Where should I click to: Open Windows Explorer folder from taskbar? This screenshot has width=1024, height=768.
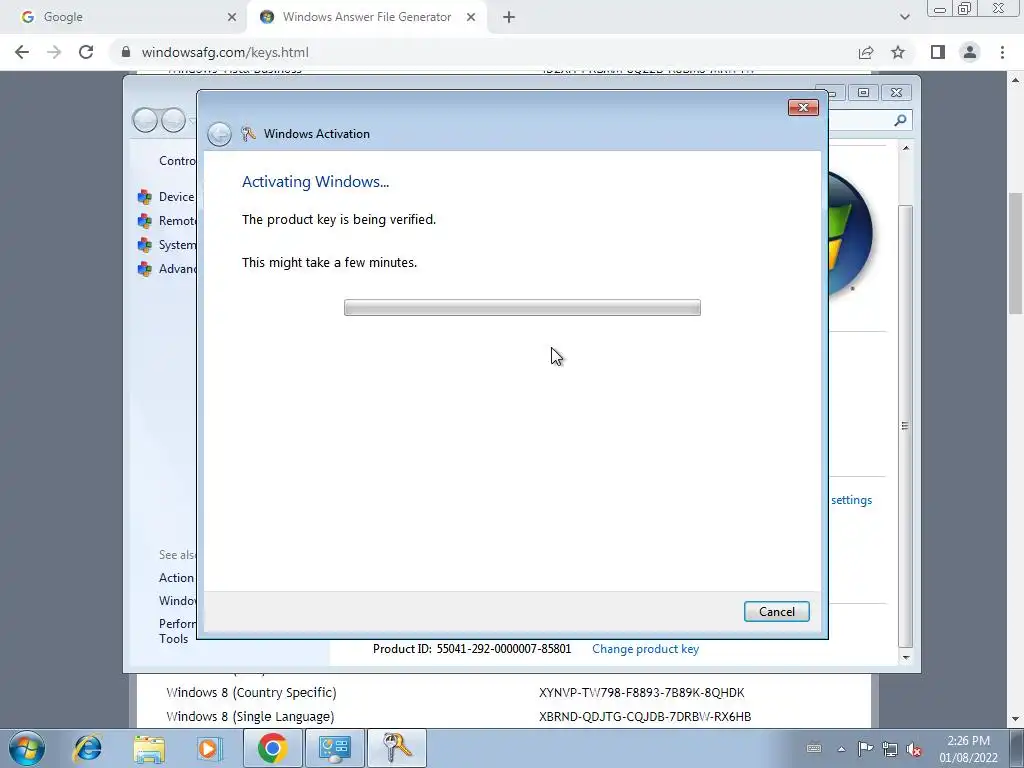pyautogui.click(x=149, y=748)
